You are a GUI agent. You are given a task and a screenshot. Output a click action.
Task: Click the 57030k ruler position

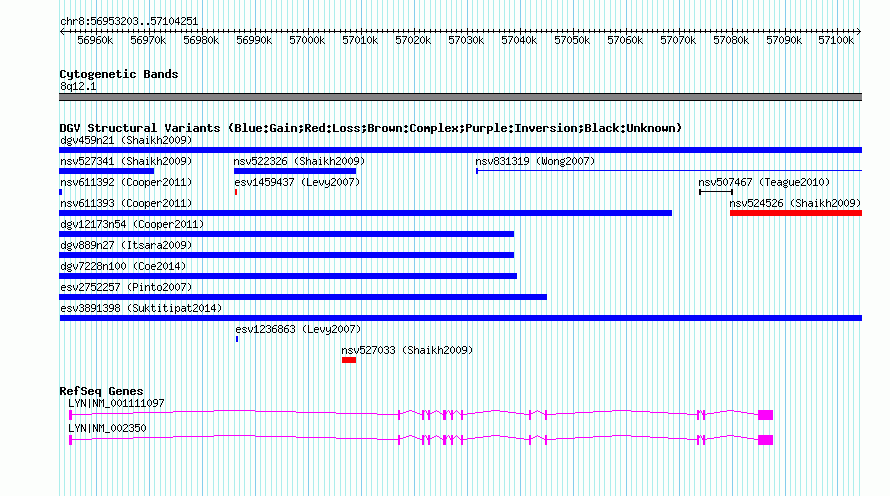click(x=466, y=40)
